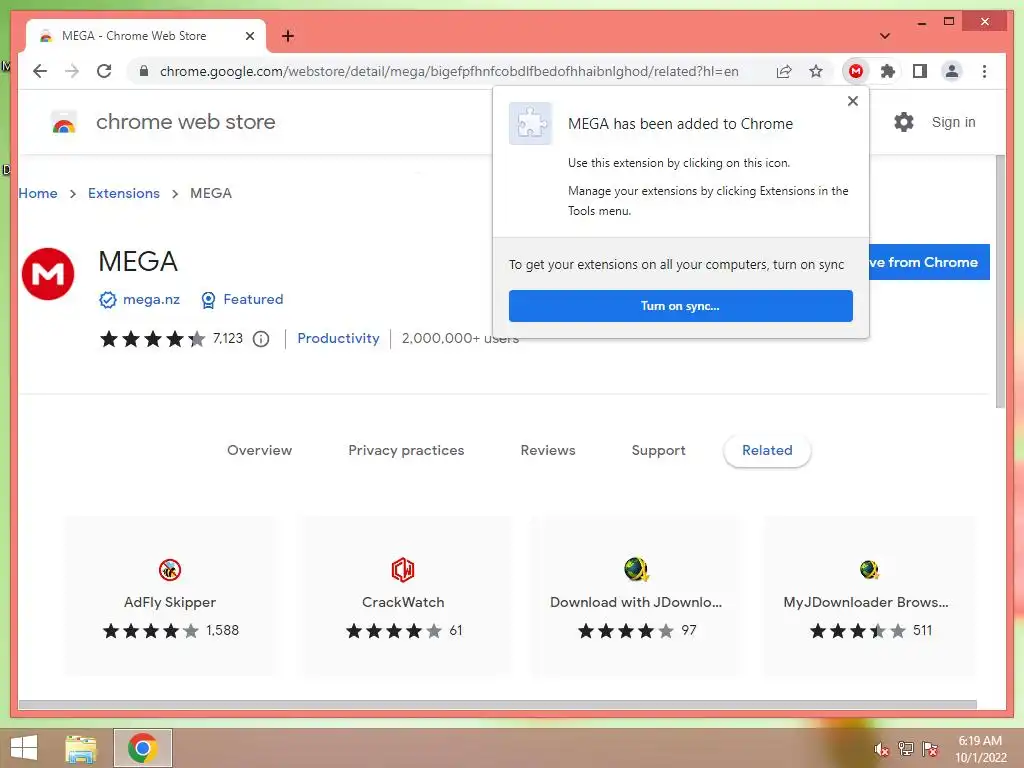Expand the tab search chevron

point(884,36)
